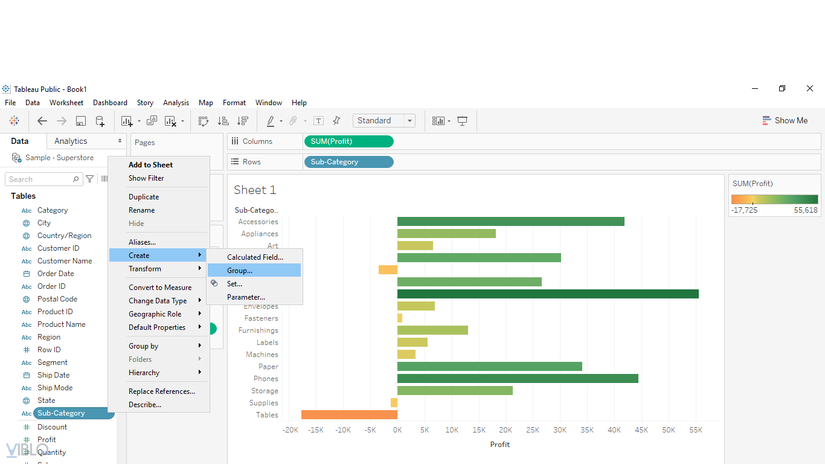Image resolution: width=825 pixels, height=464 pixels.
Task: Toggle Show mark labels T icon
Action: (318, 121)
